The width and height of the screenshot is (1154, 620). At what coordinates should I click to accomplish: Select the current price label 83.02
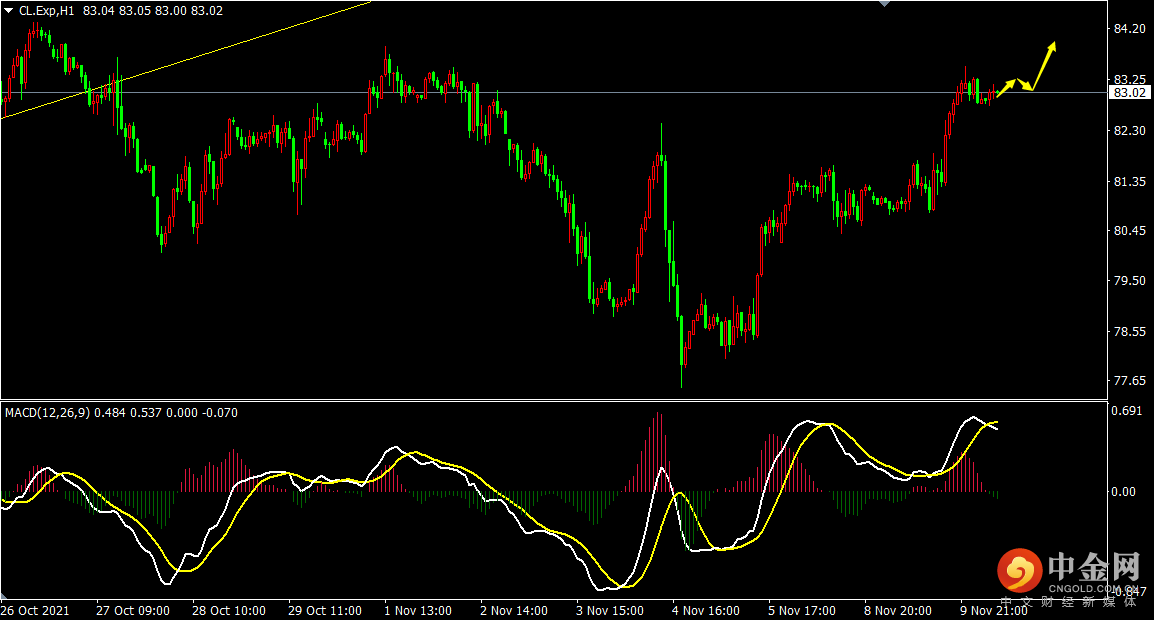1129,93
